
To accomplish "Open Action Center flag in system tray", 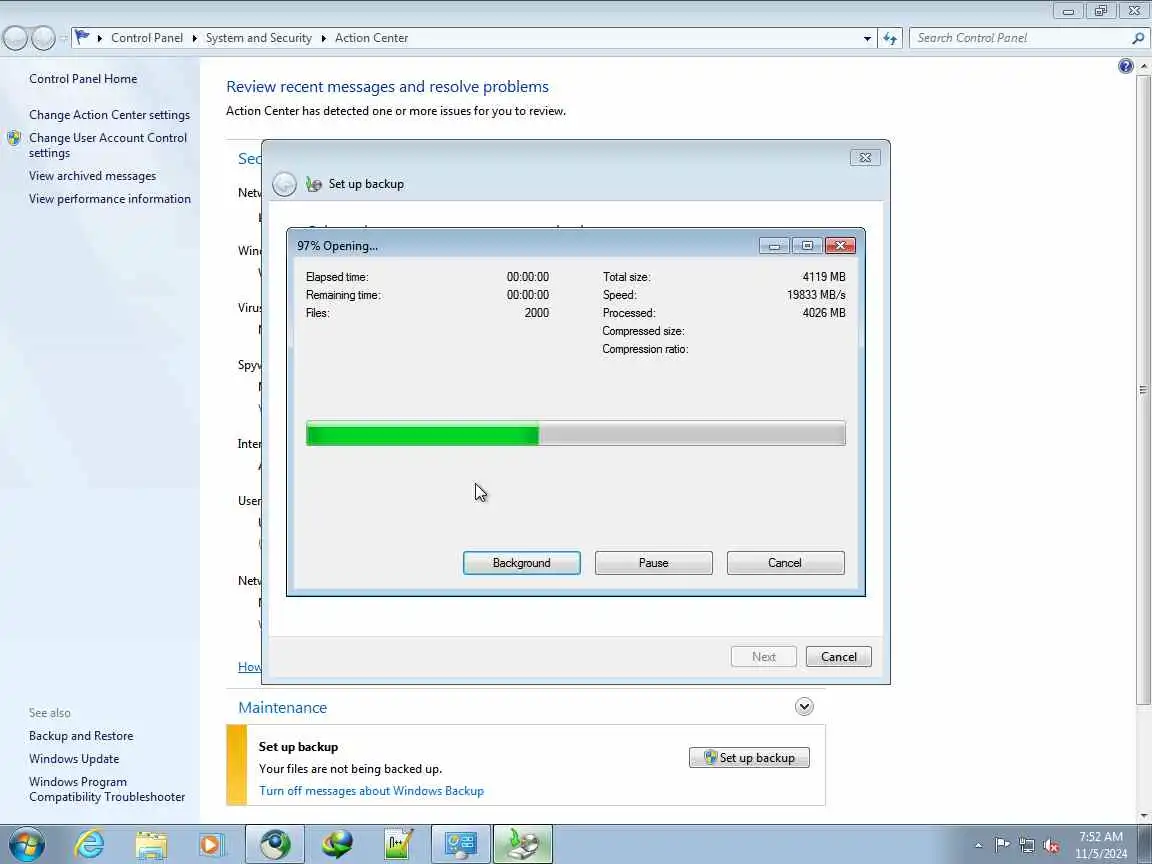I will click(x=1002, y=846).
